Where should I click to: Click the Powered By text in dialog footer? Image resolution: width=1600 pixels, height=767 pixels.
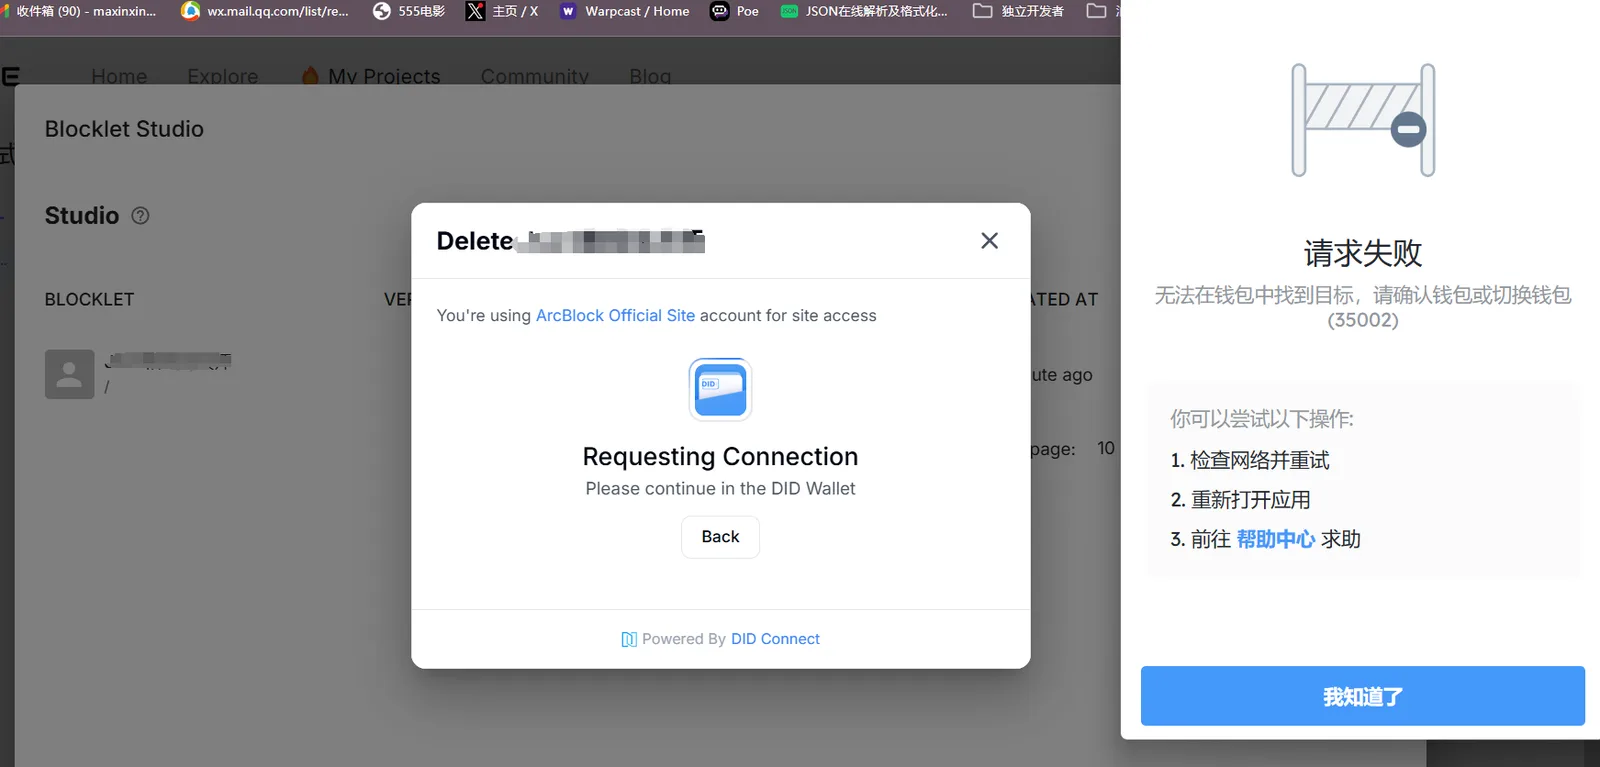684,639
